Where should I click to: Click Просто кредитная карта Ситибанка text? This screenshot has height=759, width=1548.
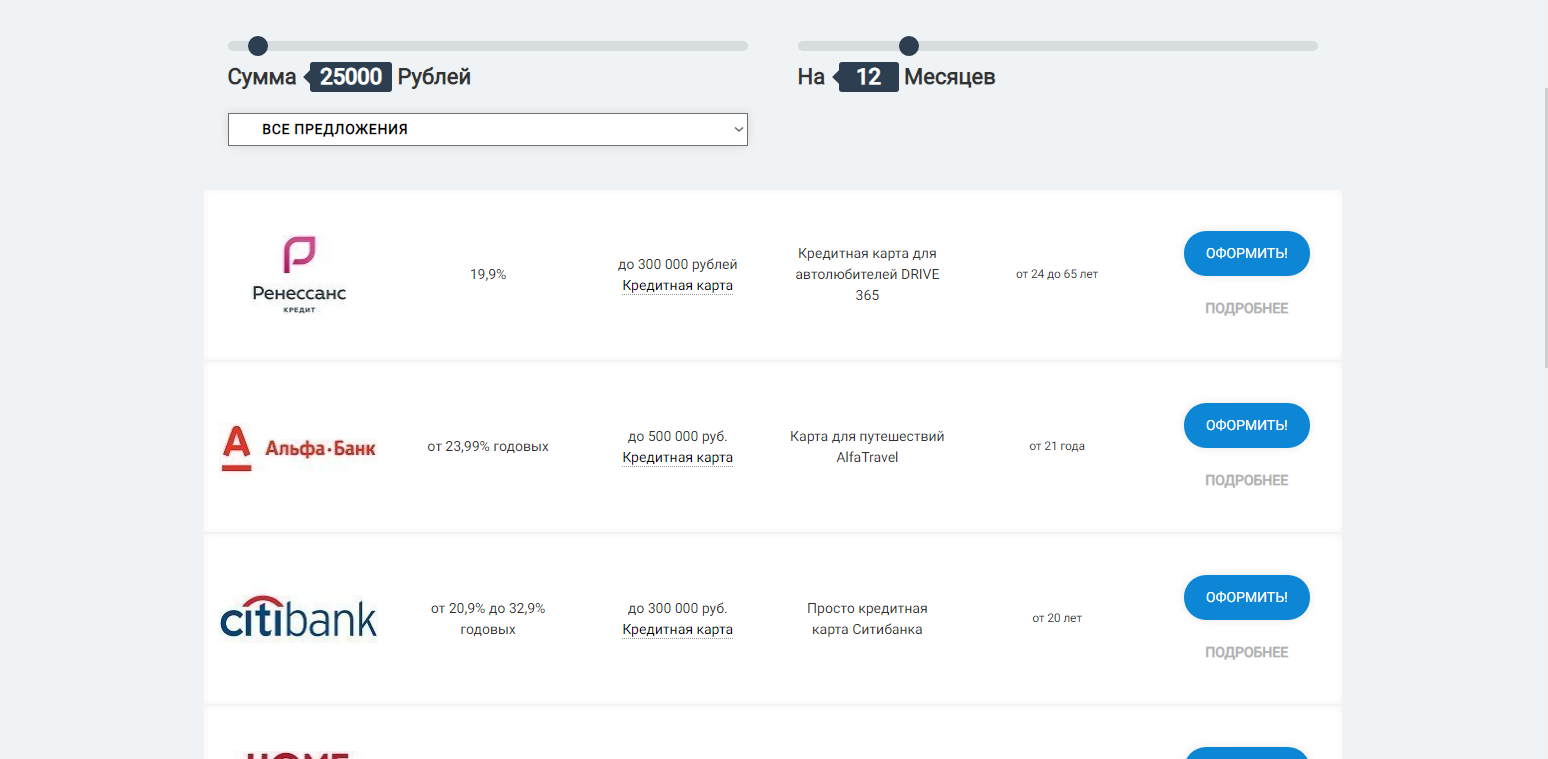point(867,619)
